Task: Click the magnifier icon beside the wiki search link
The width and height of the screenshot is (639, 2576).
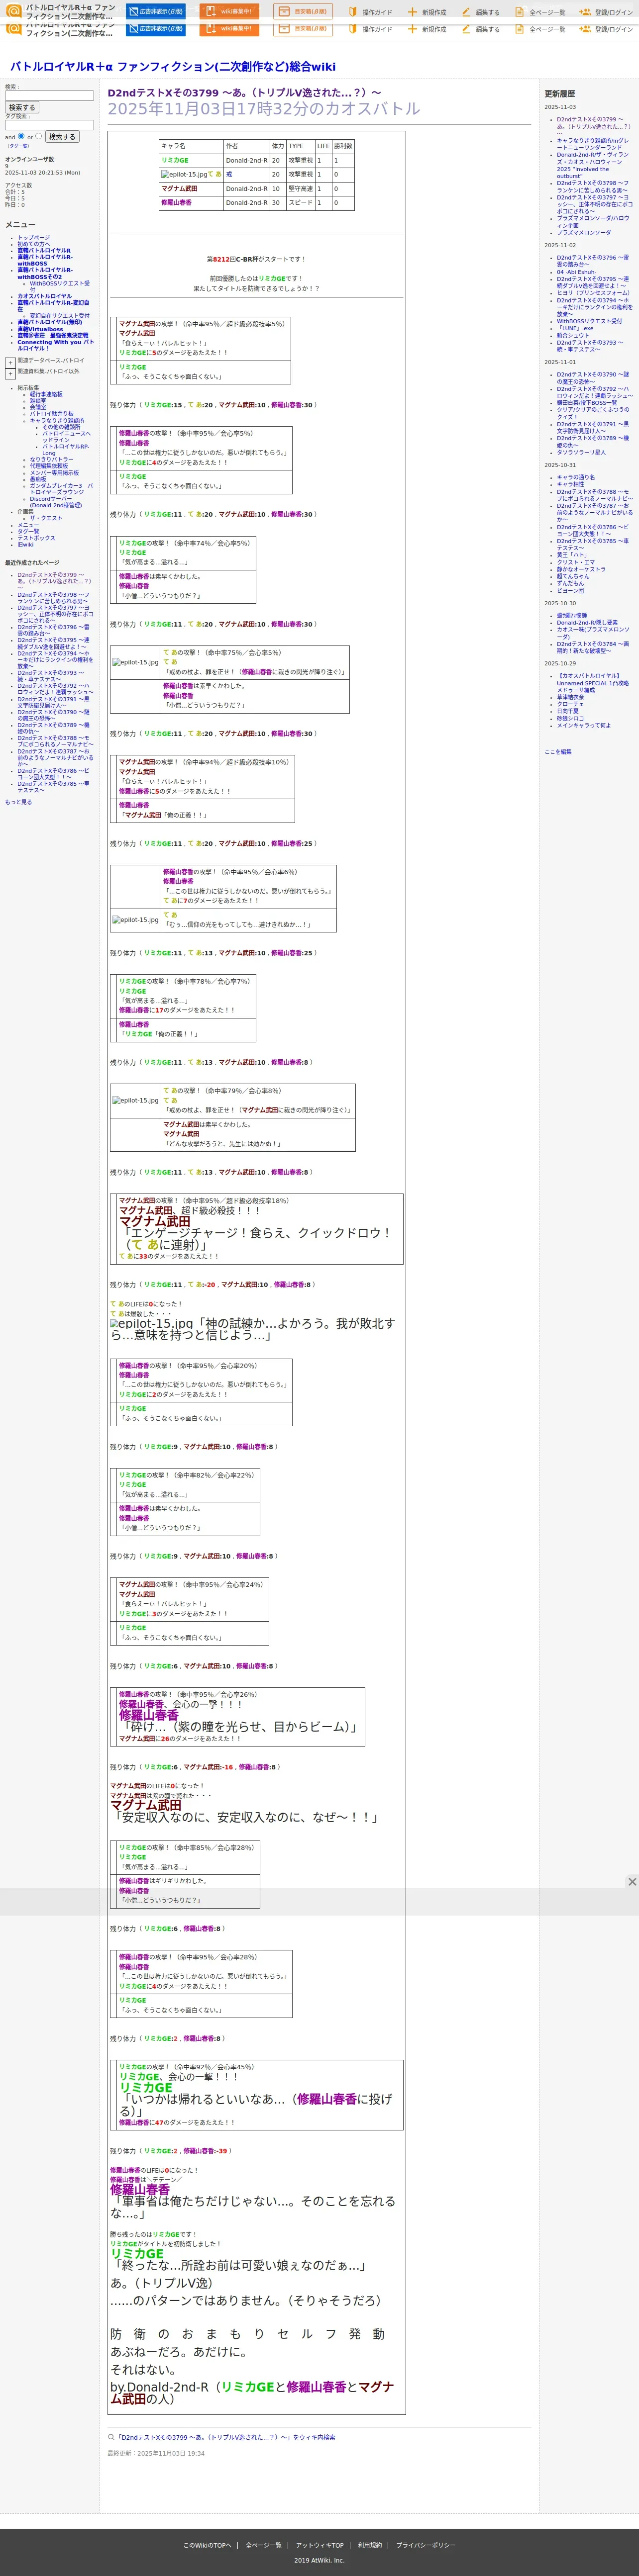Action: click(111, 2436)
